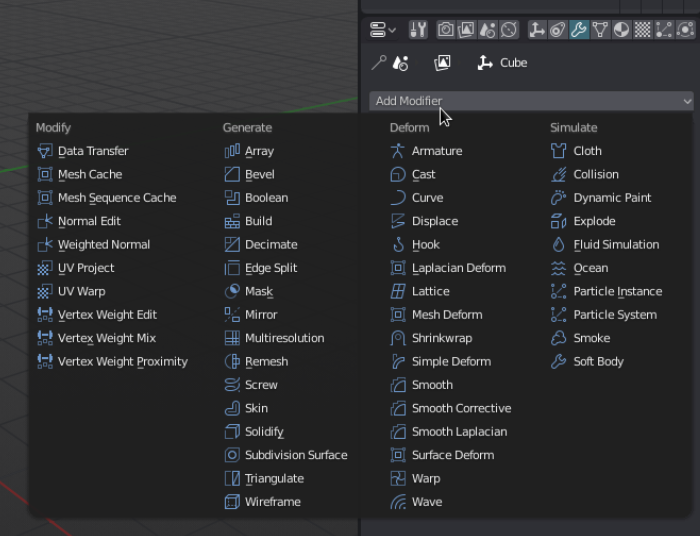Open the Texture properties tab

coord(642,30)
